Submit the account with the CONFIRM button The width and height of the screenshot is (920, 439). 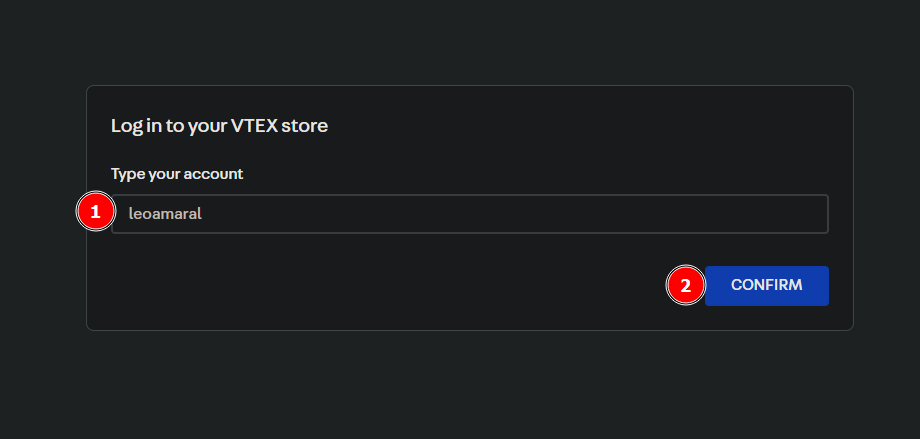click(766, 285)
